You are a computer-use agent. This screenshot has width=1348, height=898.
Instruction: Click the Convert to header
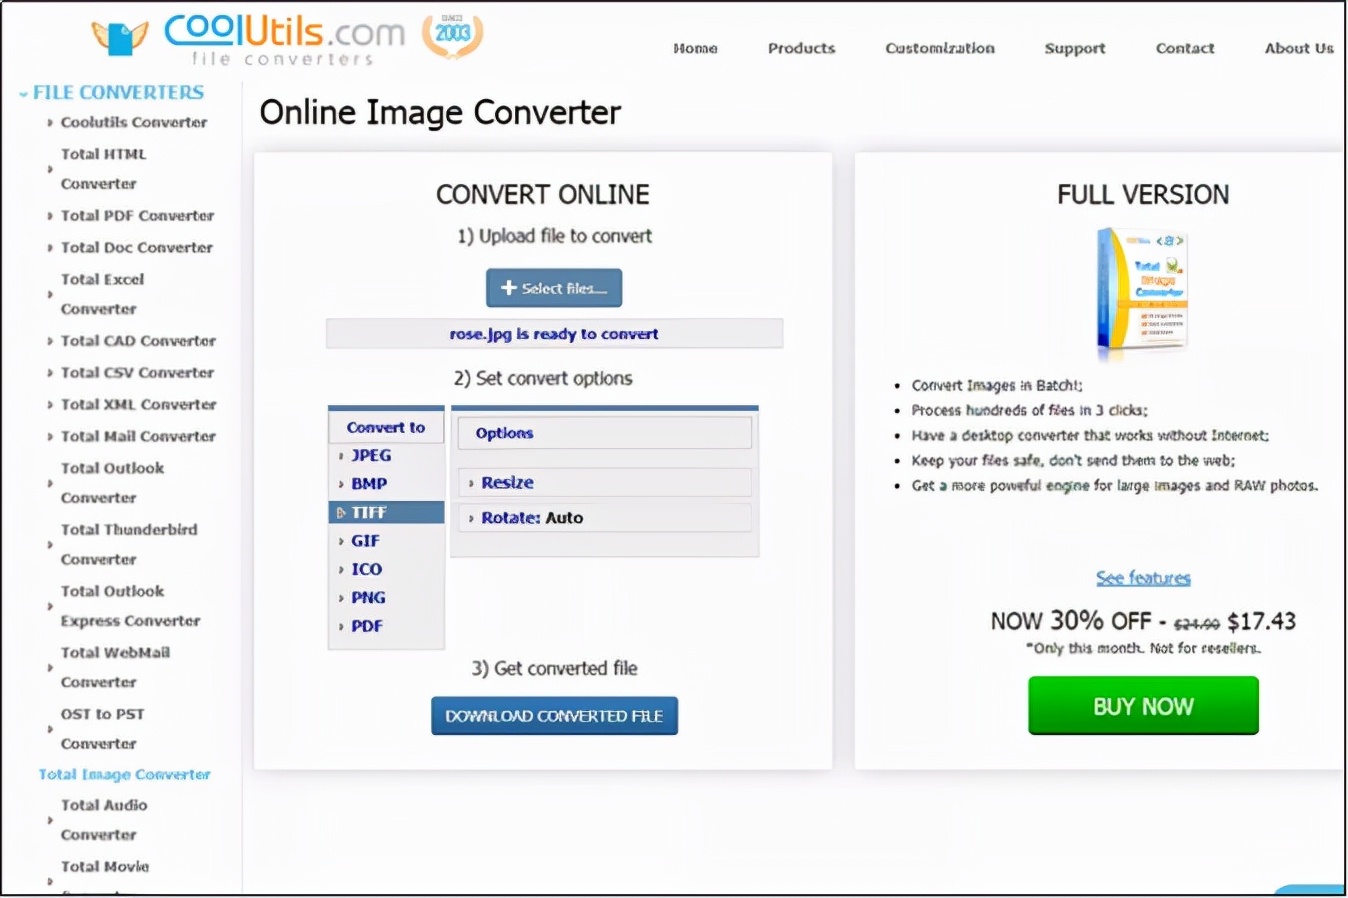(386, 427)
